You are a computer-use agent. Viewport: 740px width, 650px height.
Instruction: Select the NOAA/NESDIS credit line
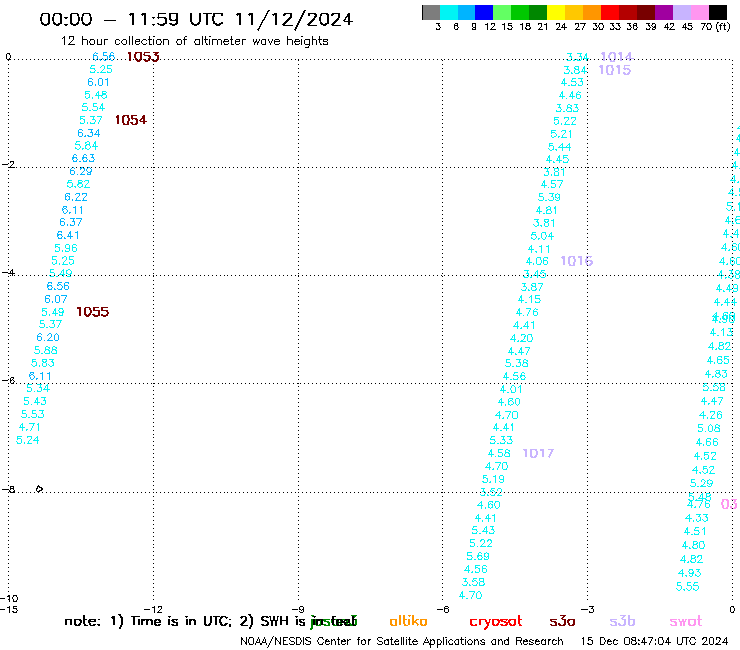pos(402,641)
